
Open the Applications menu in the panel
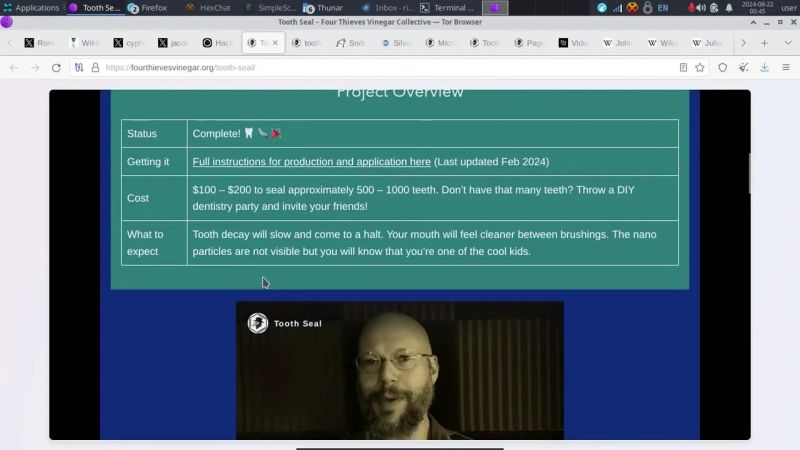(32, 8)
